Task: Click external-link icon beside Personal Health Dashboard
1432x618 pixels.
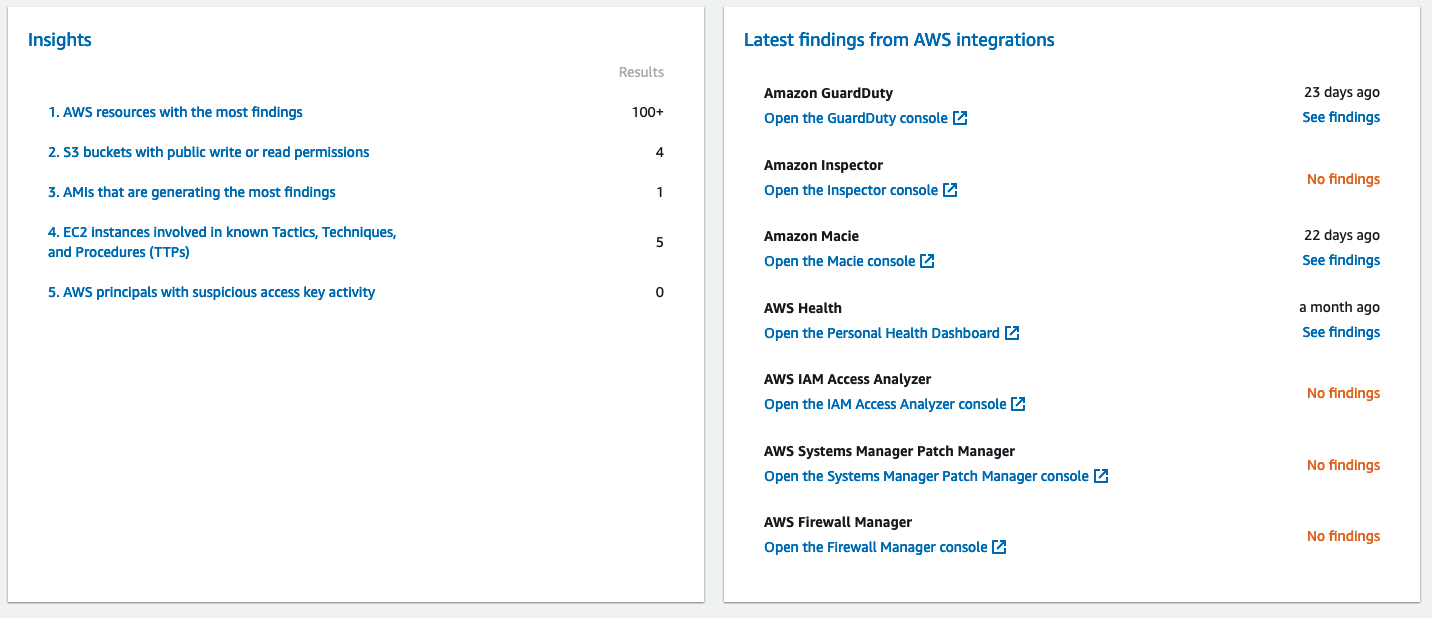Action: point(1012,333)
